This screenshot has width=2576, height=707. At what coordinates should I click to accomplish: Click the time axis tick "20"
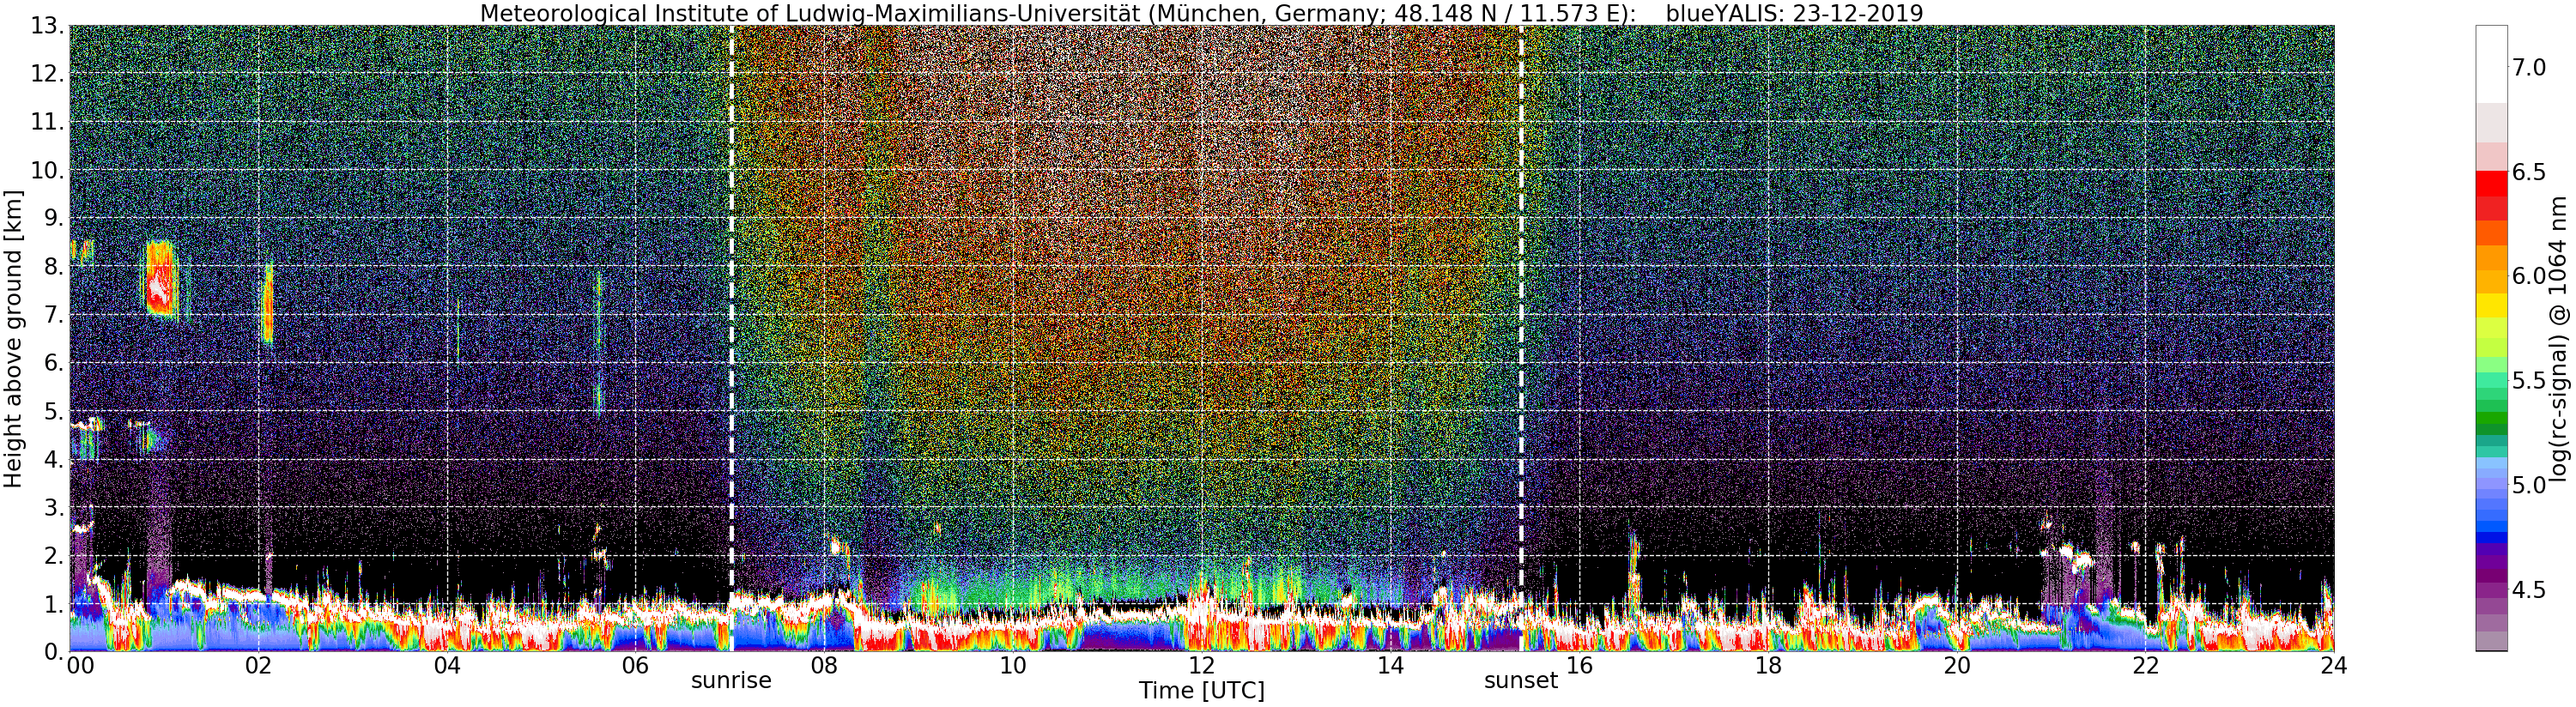click(x=1956, y=666)
